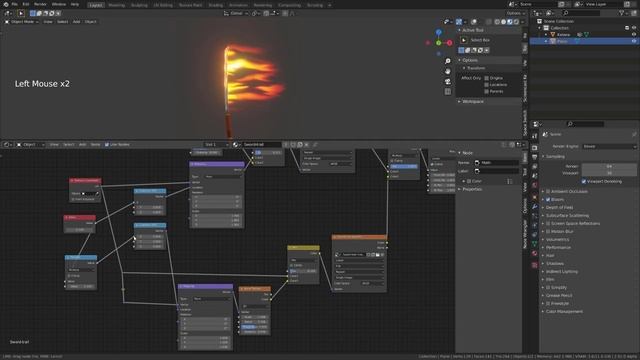Open the World properties tab icon
Viewport: 640px width, 360px height.
click(535, 185)
